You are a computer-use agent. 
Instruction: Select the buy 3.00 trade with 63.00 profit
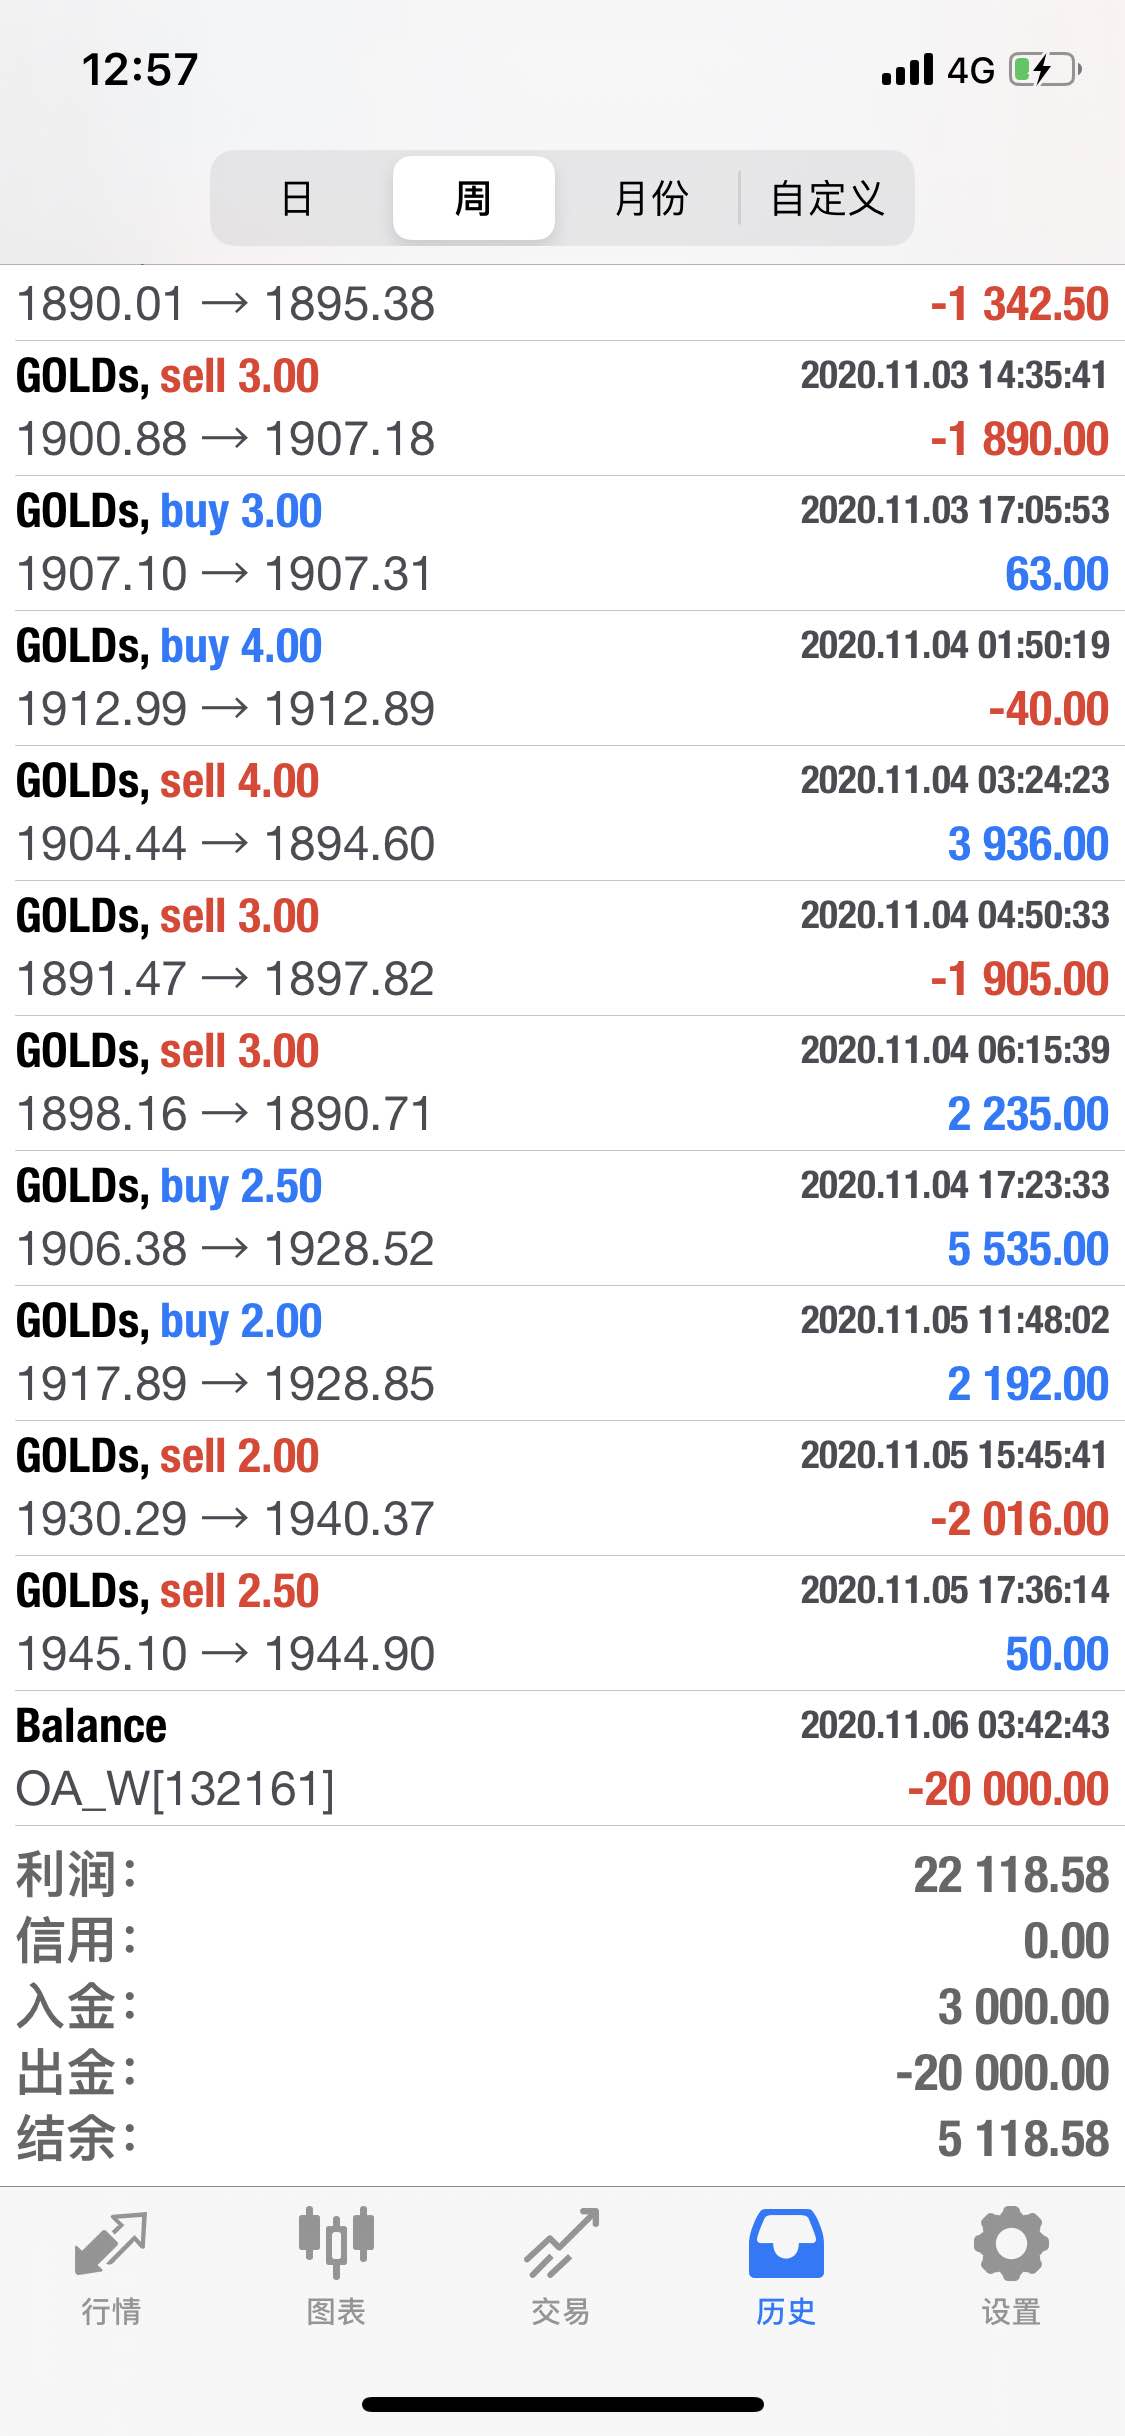pos(562,543)
